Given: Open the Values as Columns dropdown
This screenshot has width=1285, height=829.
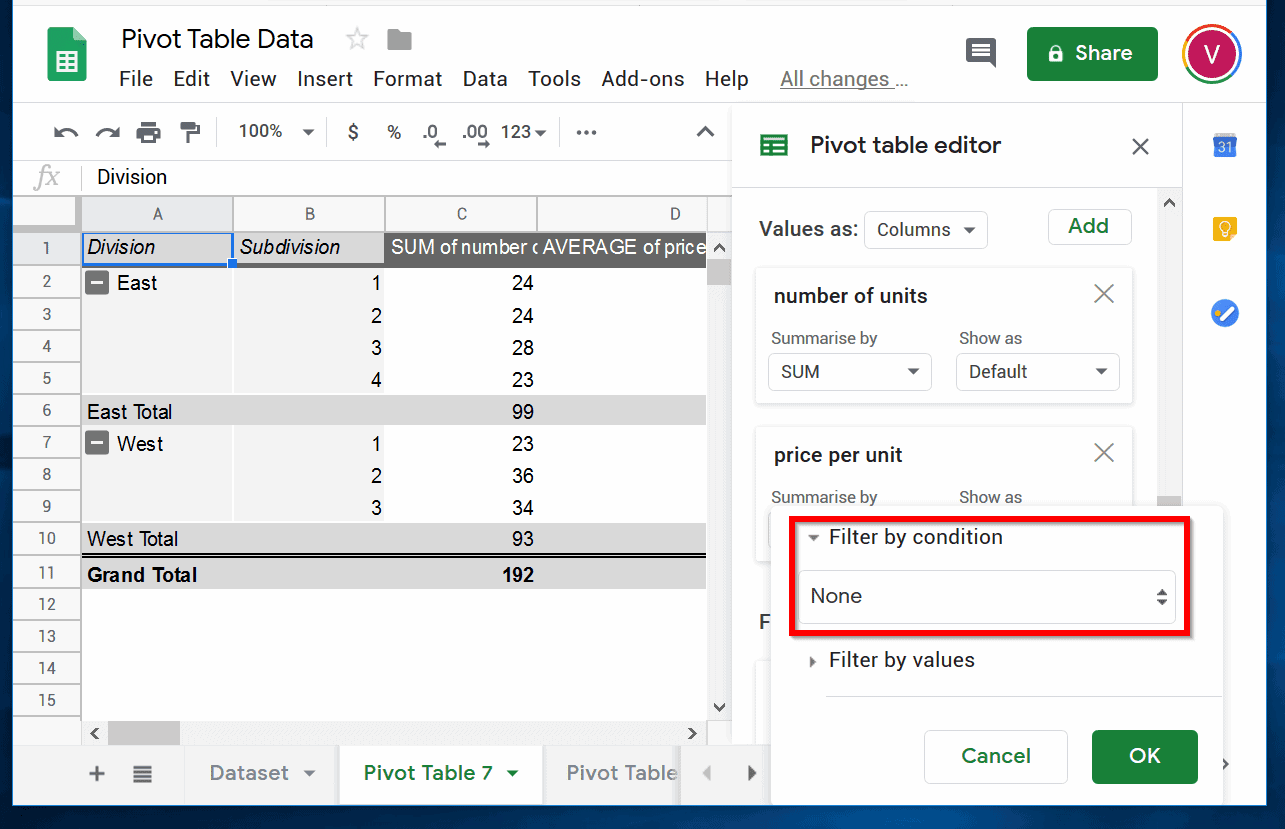Looking at the screenshot, I should click(x=924, y=229).
